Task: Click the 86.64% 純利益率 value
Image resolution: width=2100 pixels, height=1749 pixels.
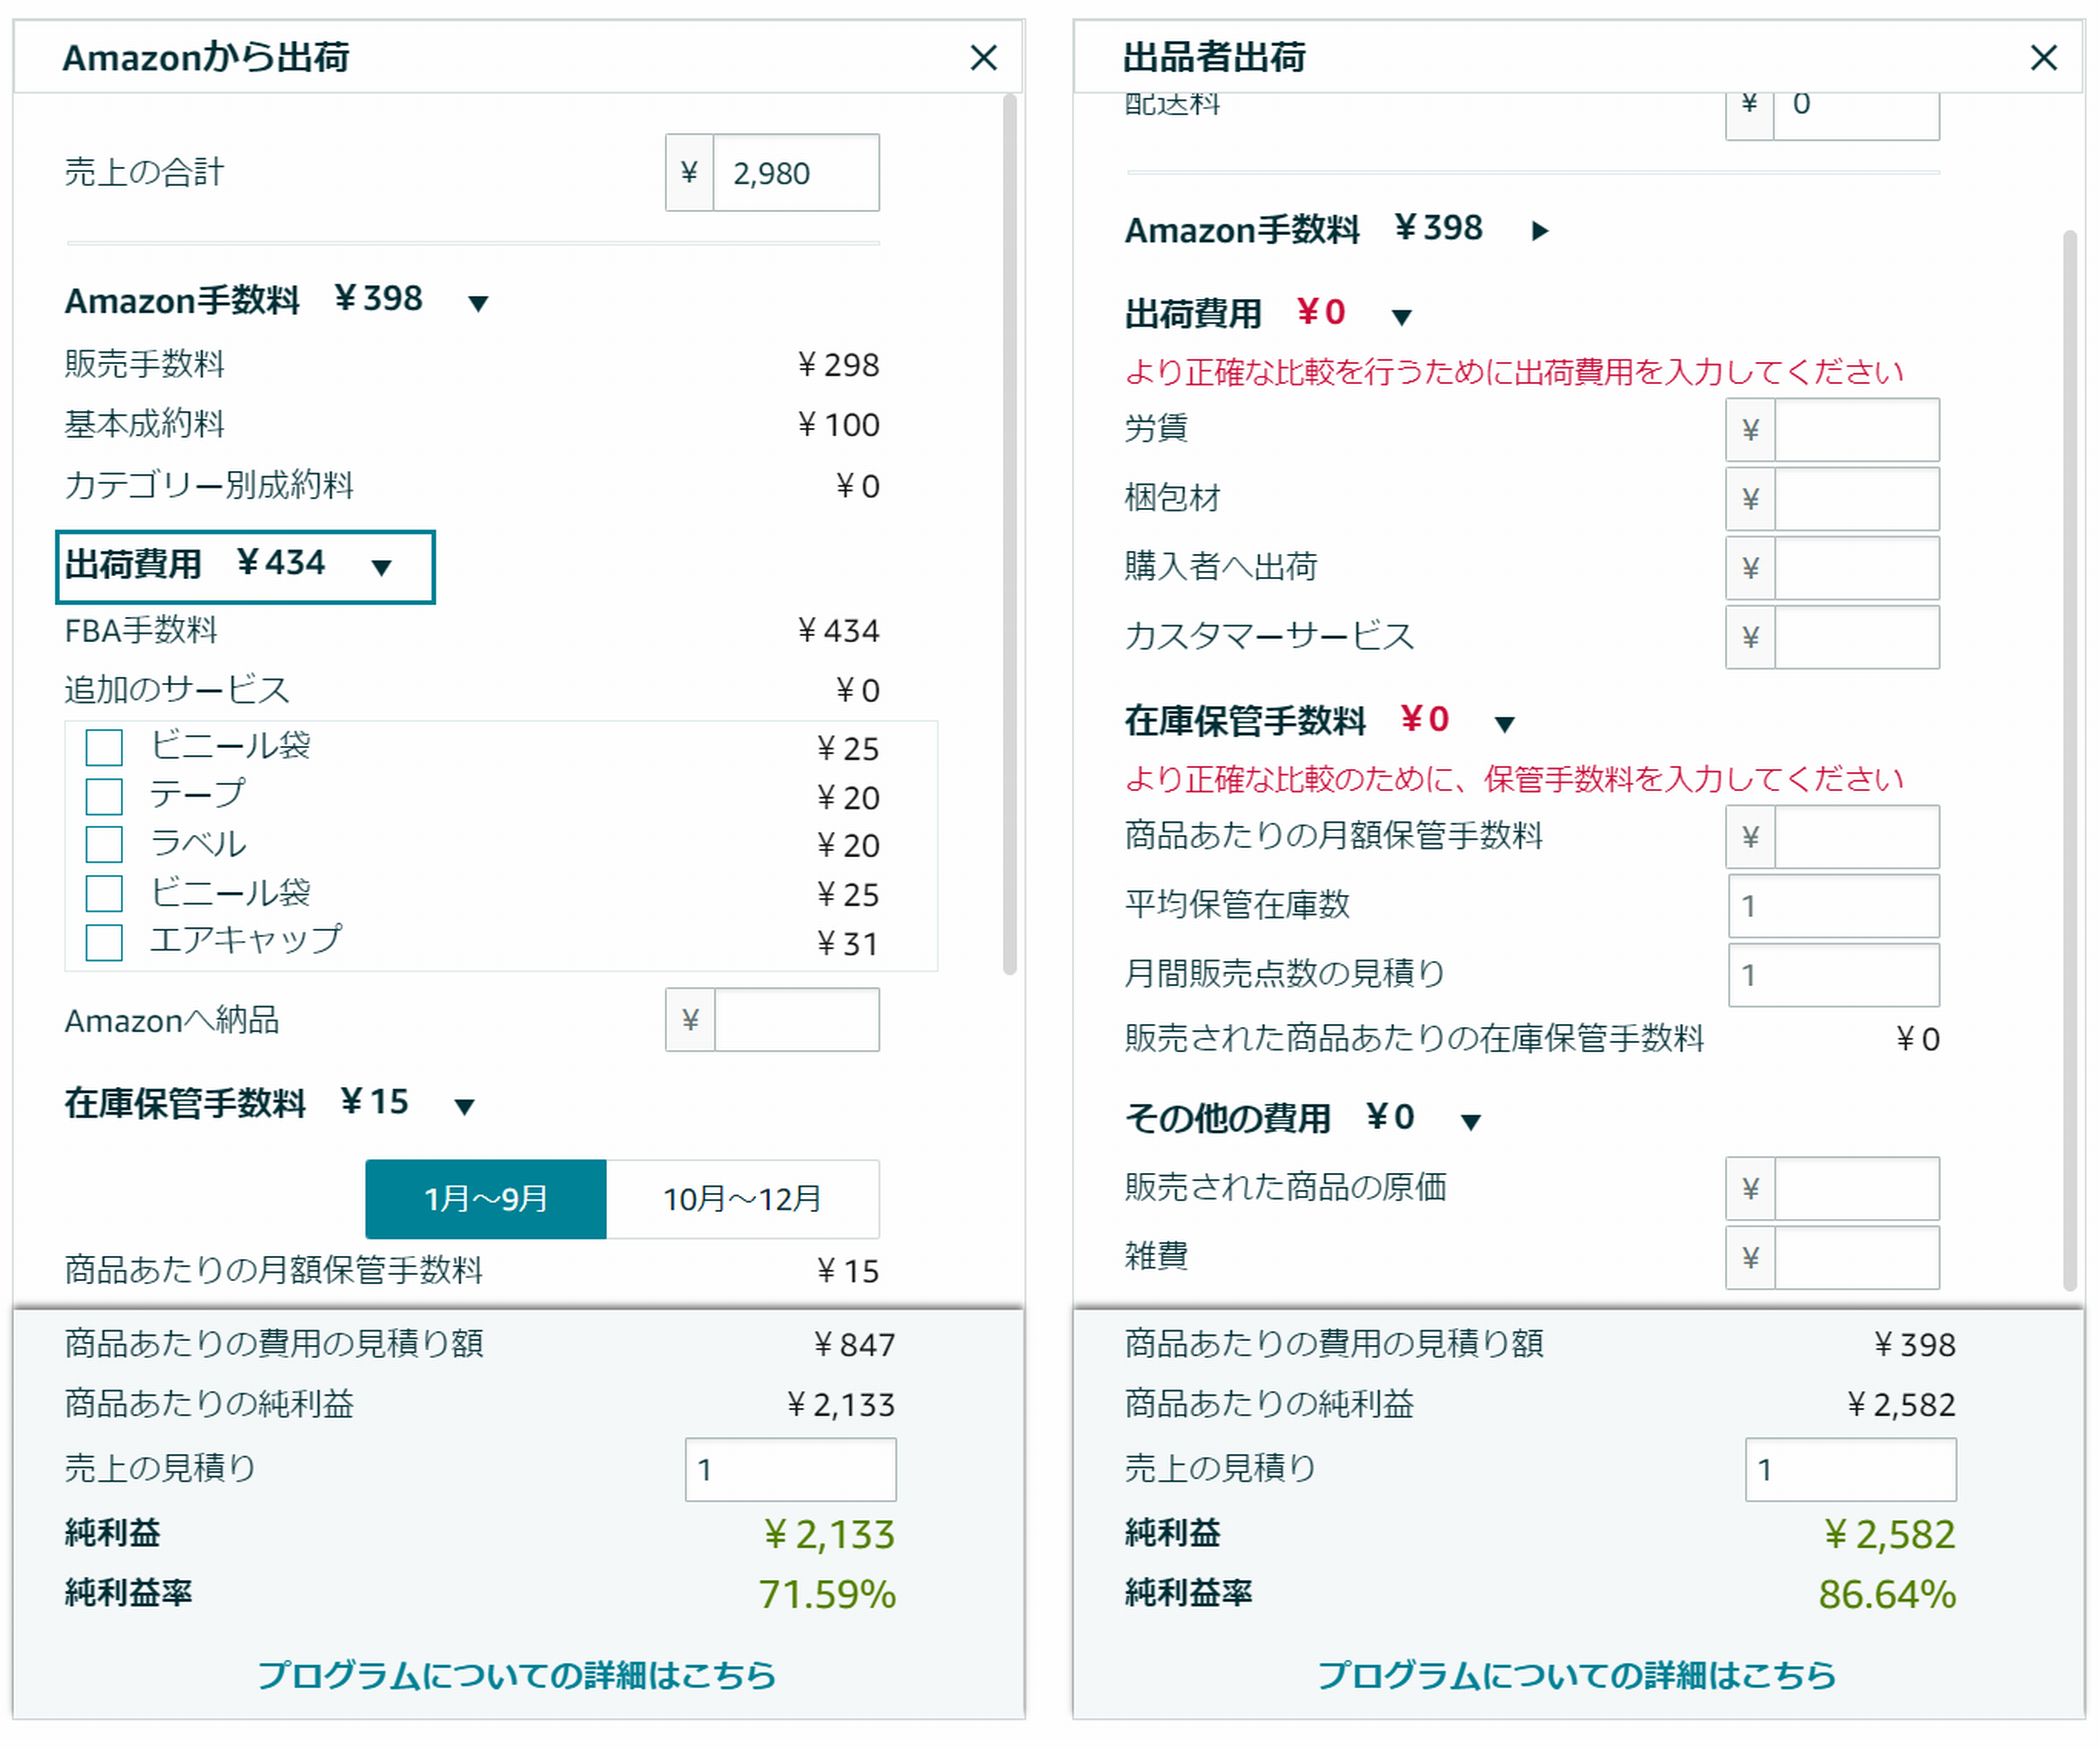Action: pyautogui.click(x=1887, y=1595)
